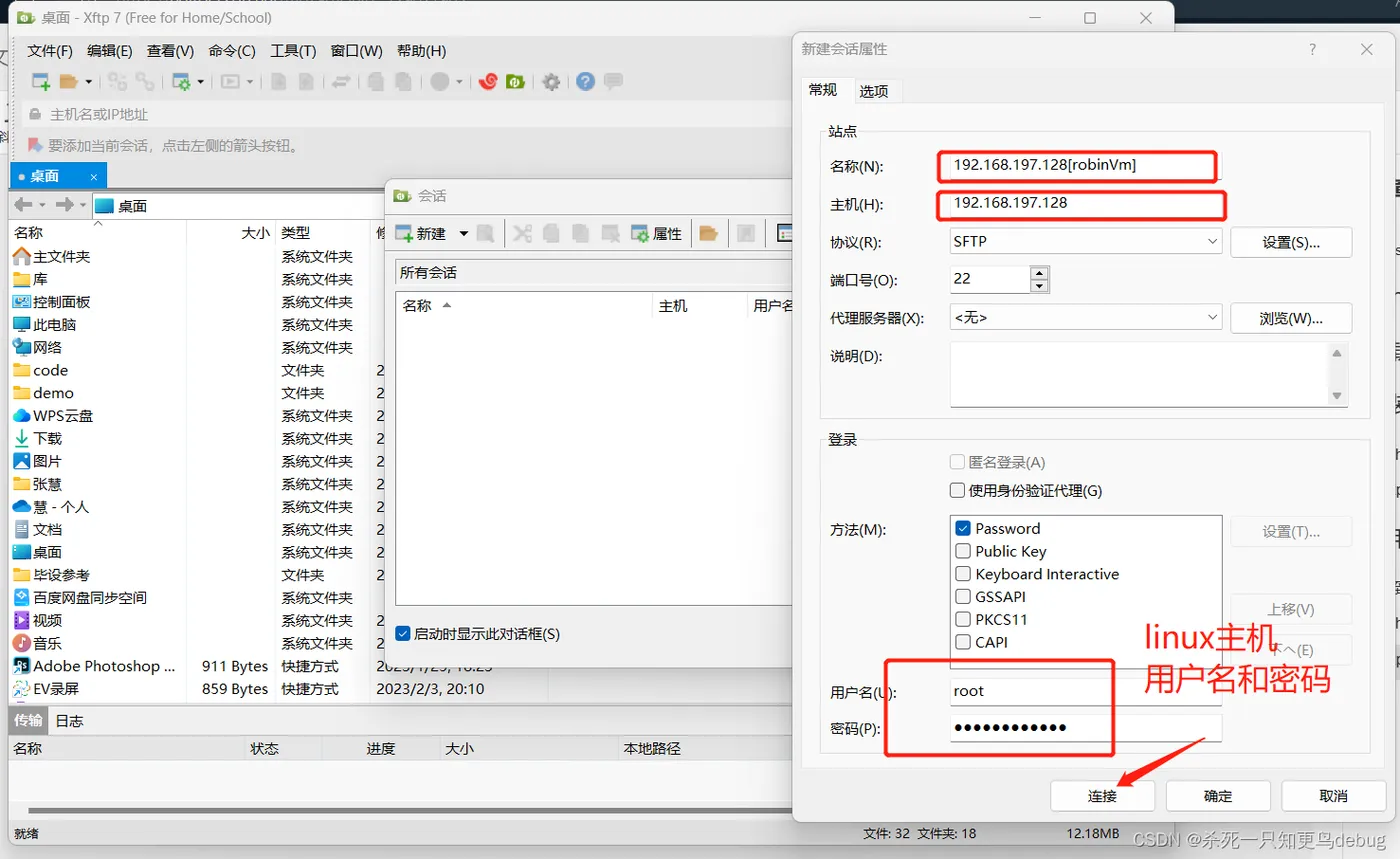Open options via the gear icon in the main toolbar
Screen dimensions: 1400x859
pyautogui.click(x=551, y=82)
